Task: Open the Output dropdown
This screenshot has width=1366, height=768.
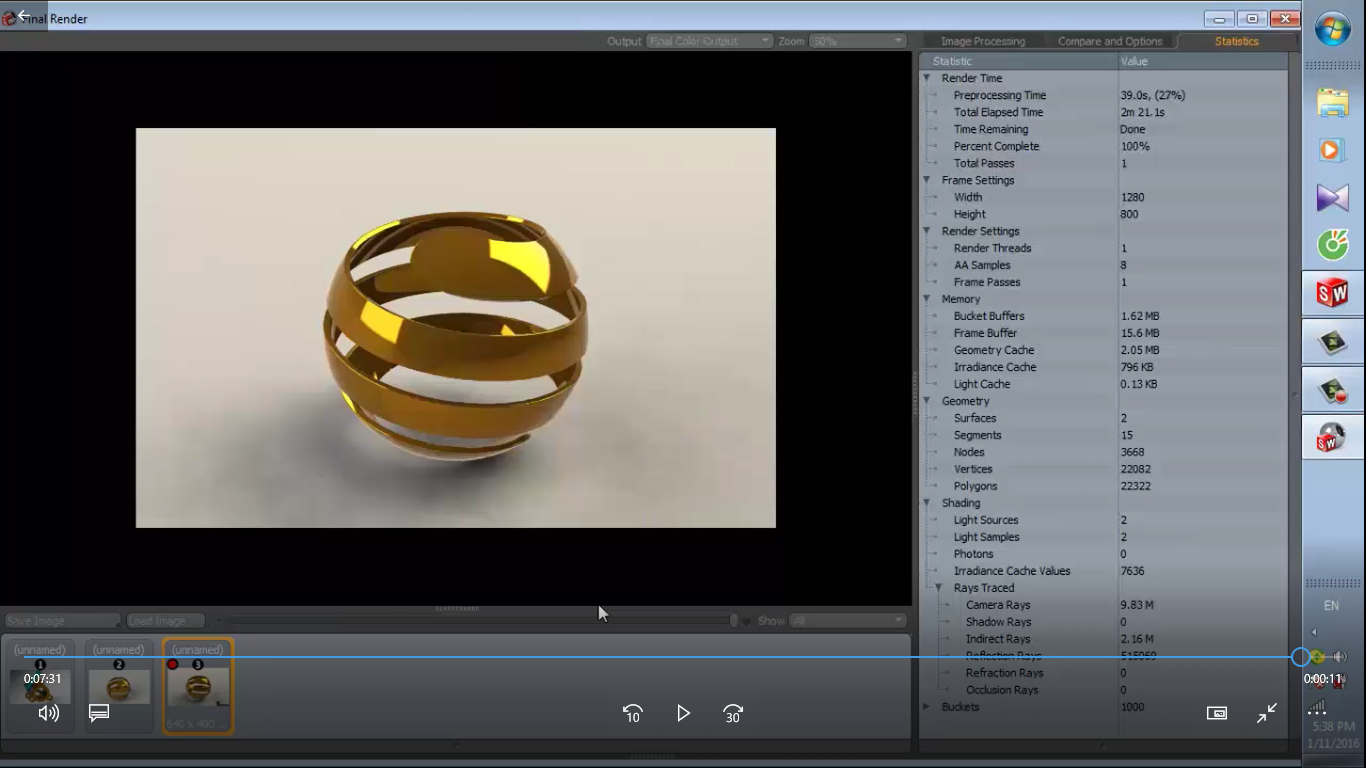Action: [709, 41]
